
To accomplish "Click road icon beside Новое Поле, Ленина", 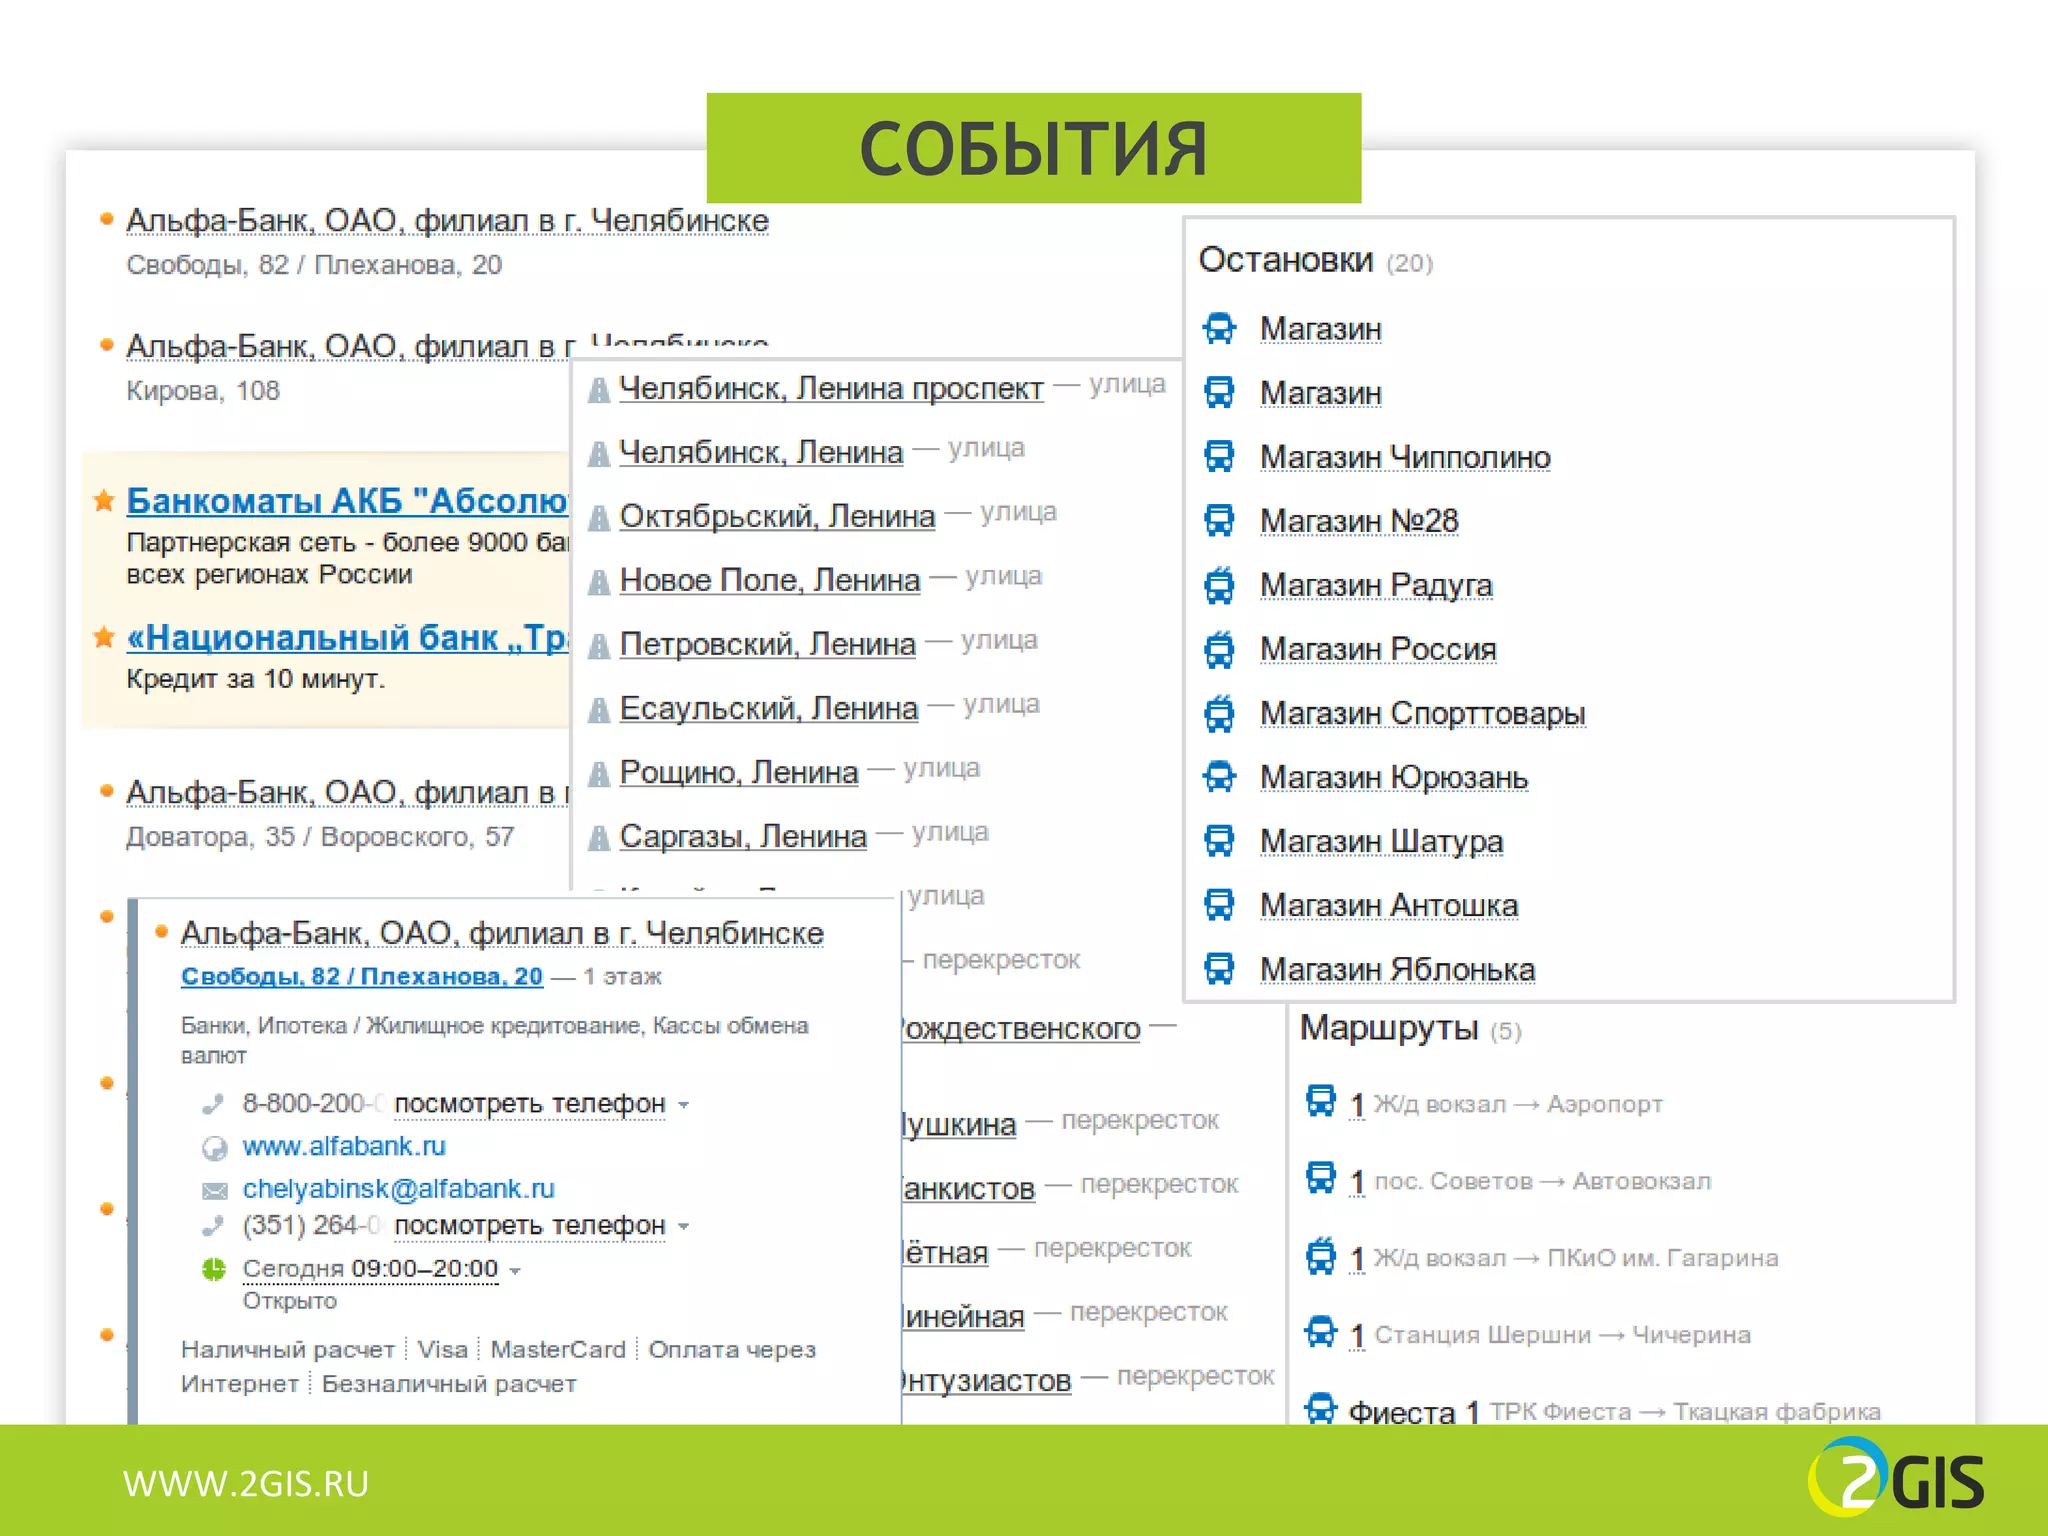I will click(599, 581).
